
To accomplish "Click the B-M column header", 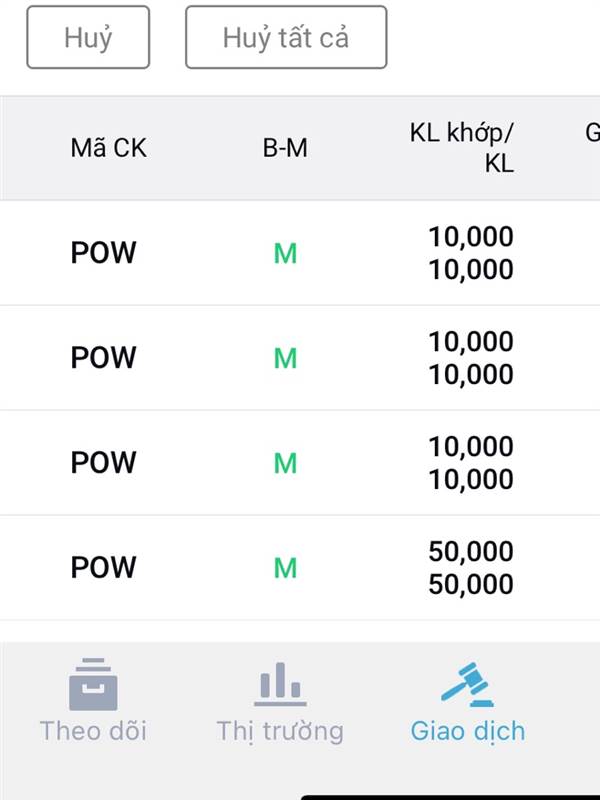I will (285, 148).
